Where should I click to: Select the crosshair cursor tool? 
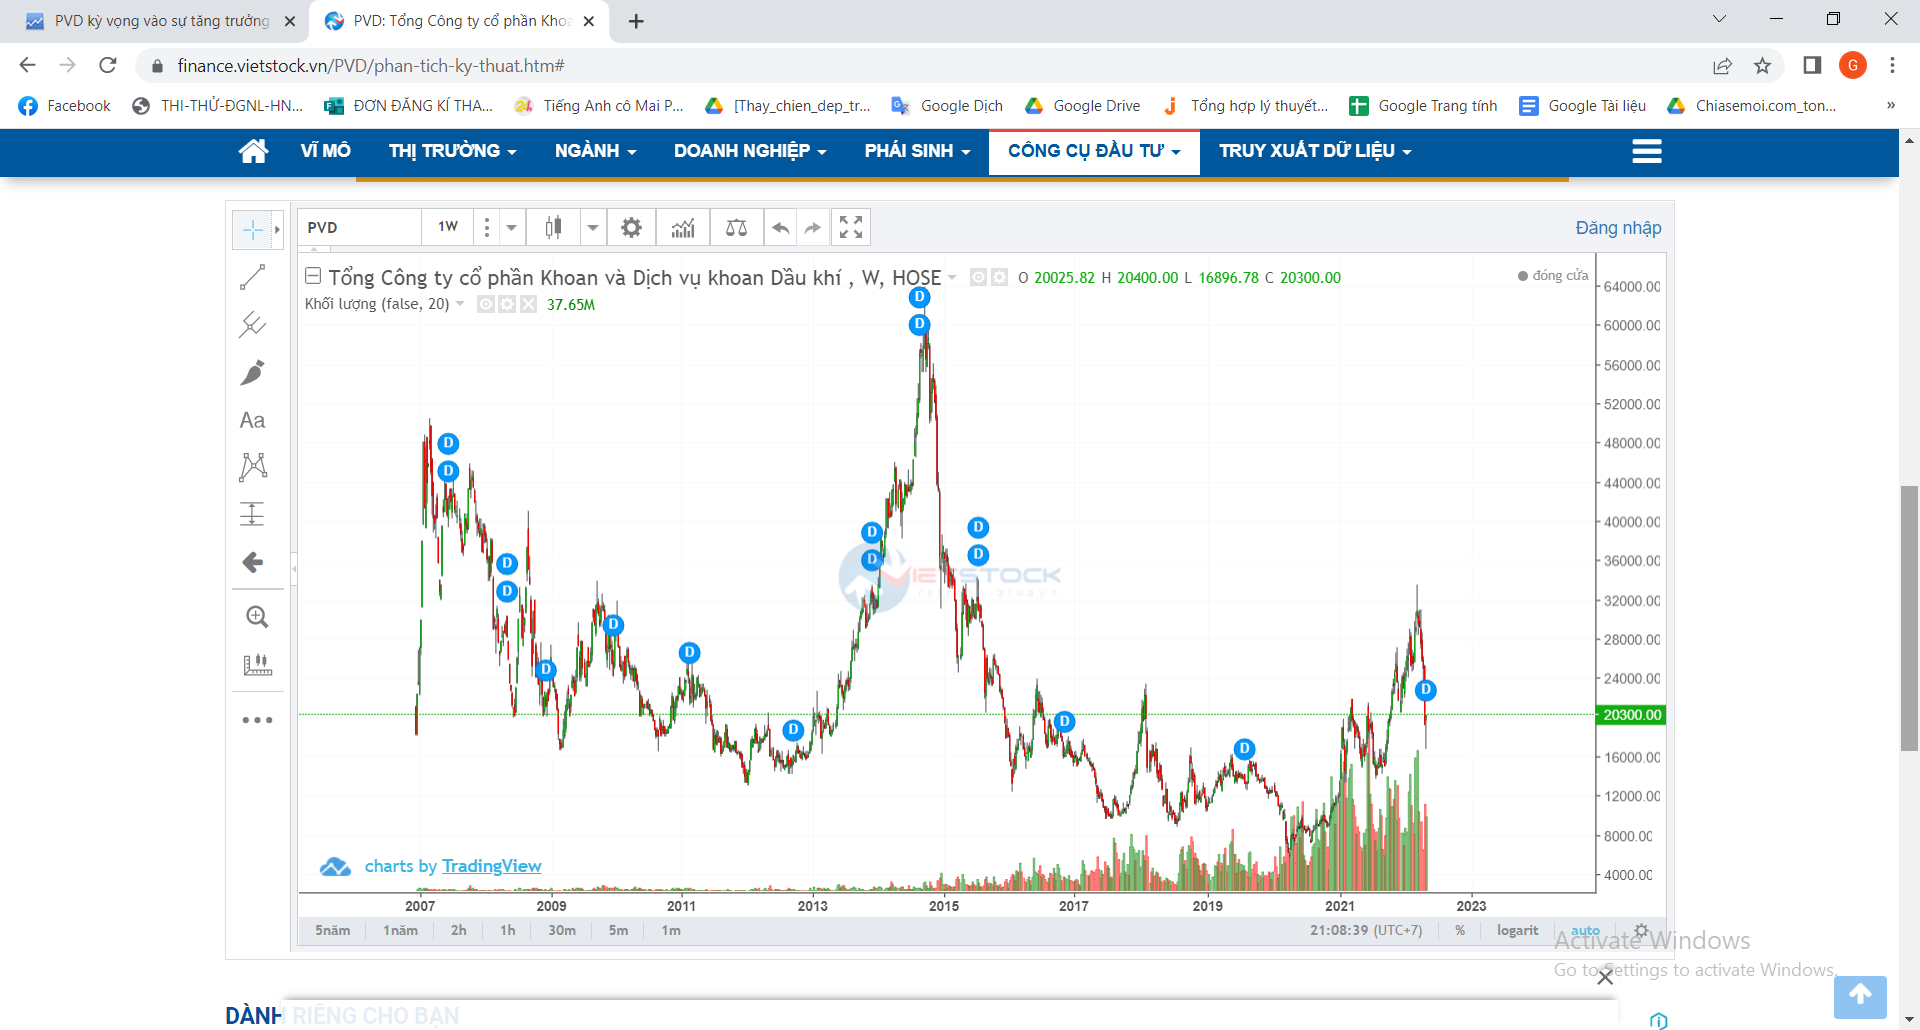point(252,230)
